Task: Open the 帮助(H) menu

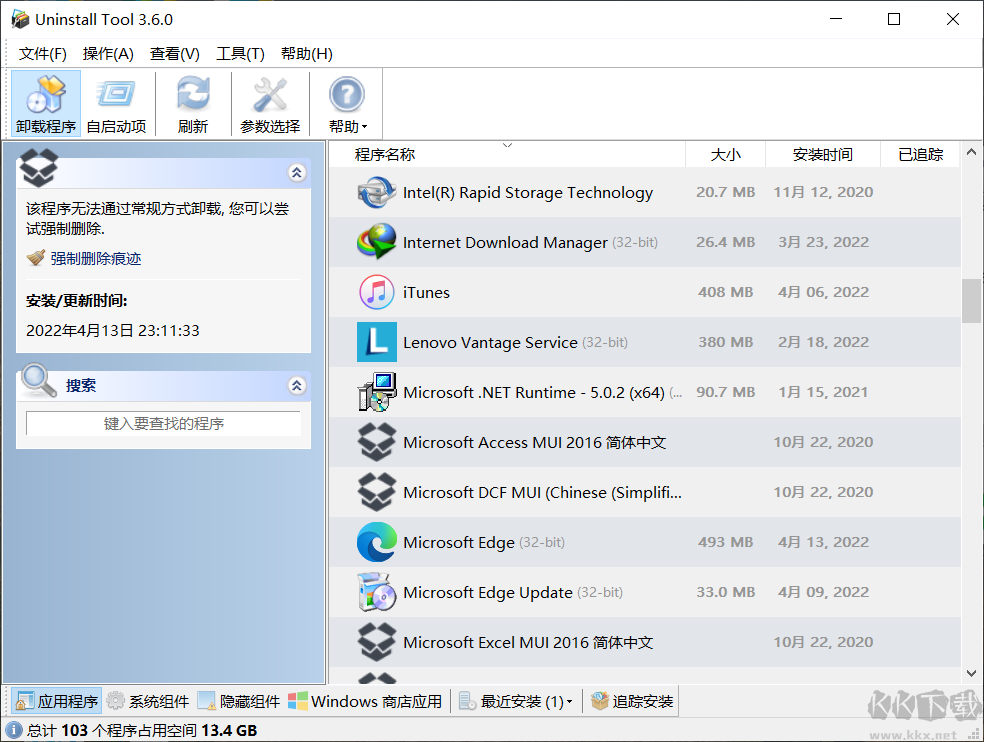Action: pyautogui.click(x=307, y=54)
